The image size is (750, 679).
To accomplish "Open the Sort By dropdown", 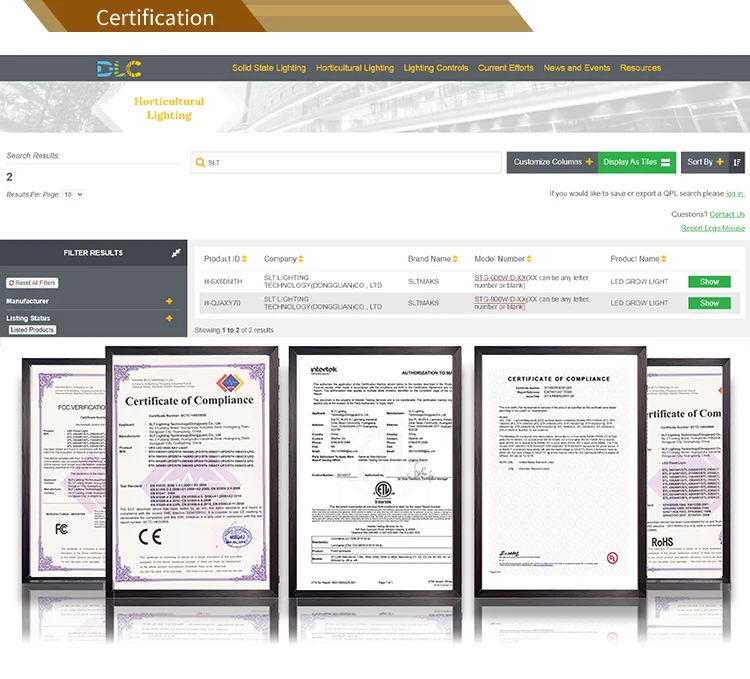I will click(x=704, y=162).
